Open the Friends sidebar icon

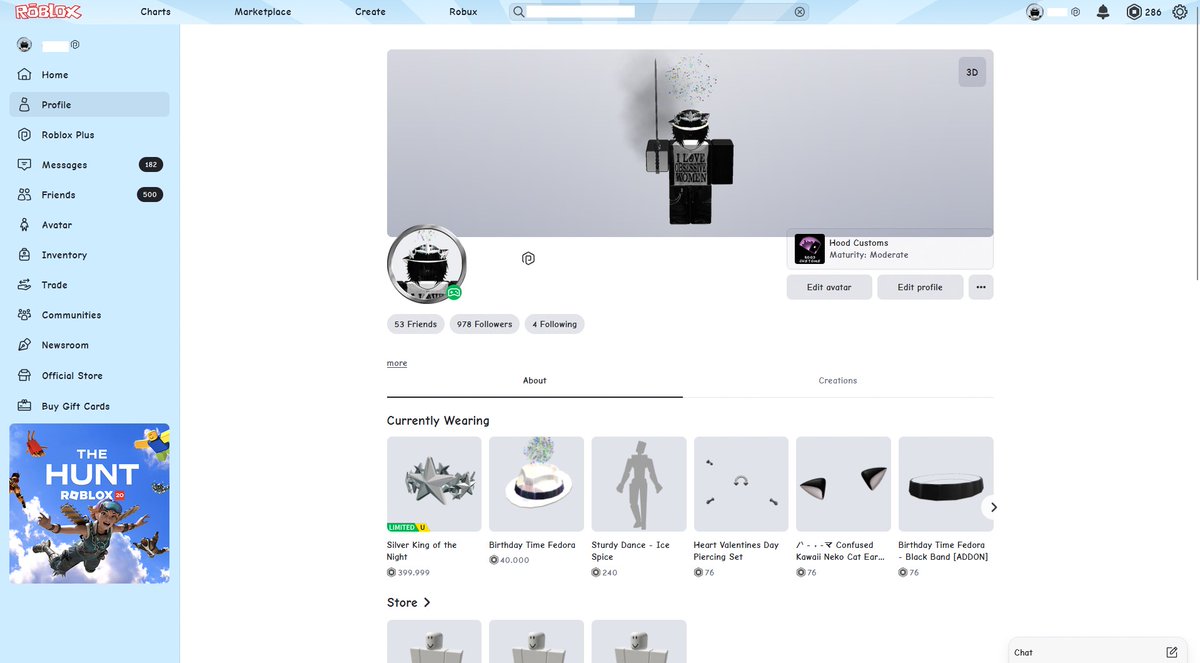[x=24, y=195]
